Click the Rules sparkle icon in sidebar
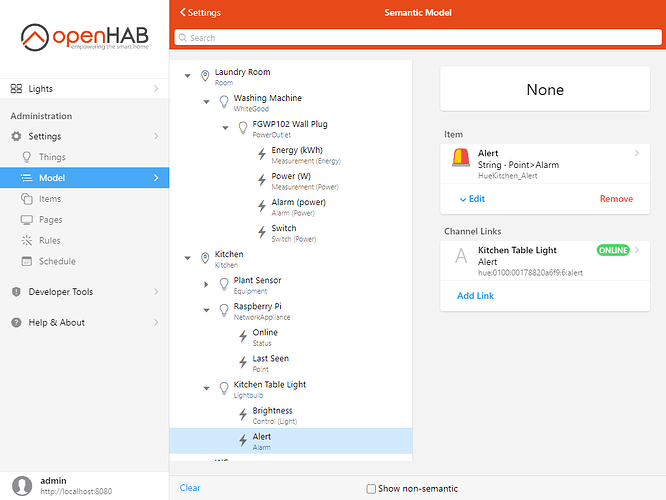The width and height of the screenshot is (666, 500). click(27, 241)
